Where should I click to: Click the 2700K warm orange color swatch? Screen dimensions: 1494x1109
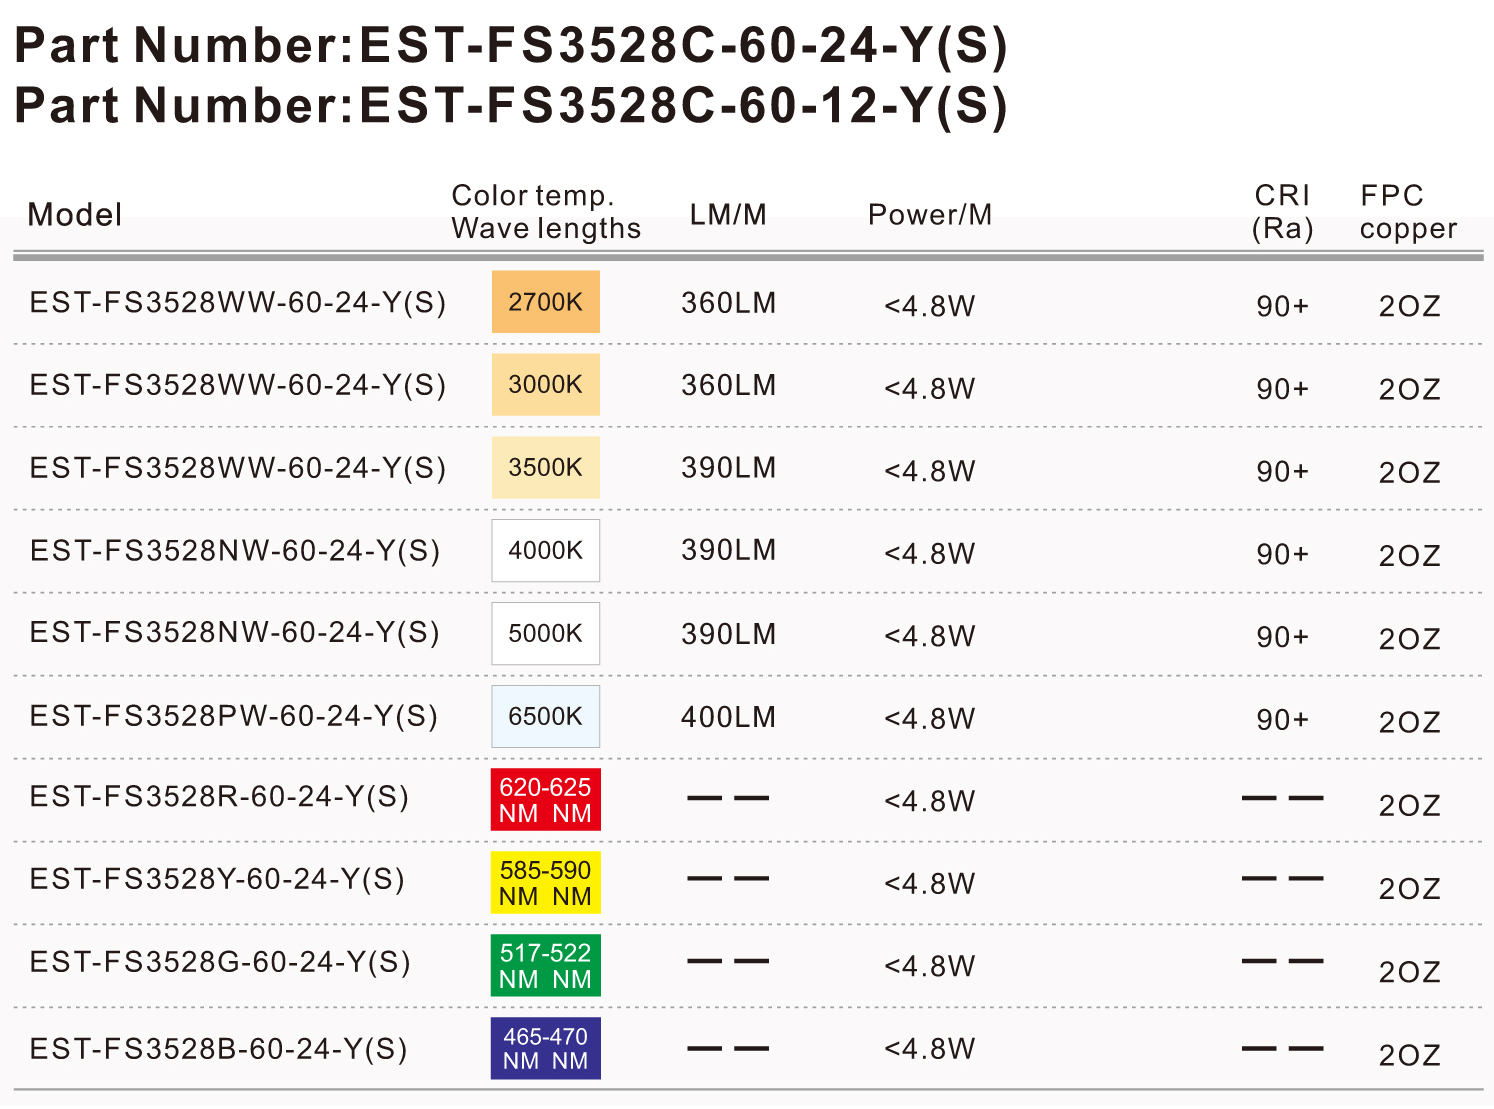[x=545, y=302]
